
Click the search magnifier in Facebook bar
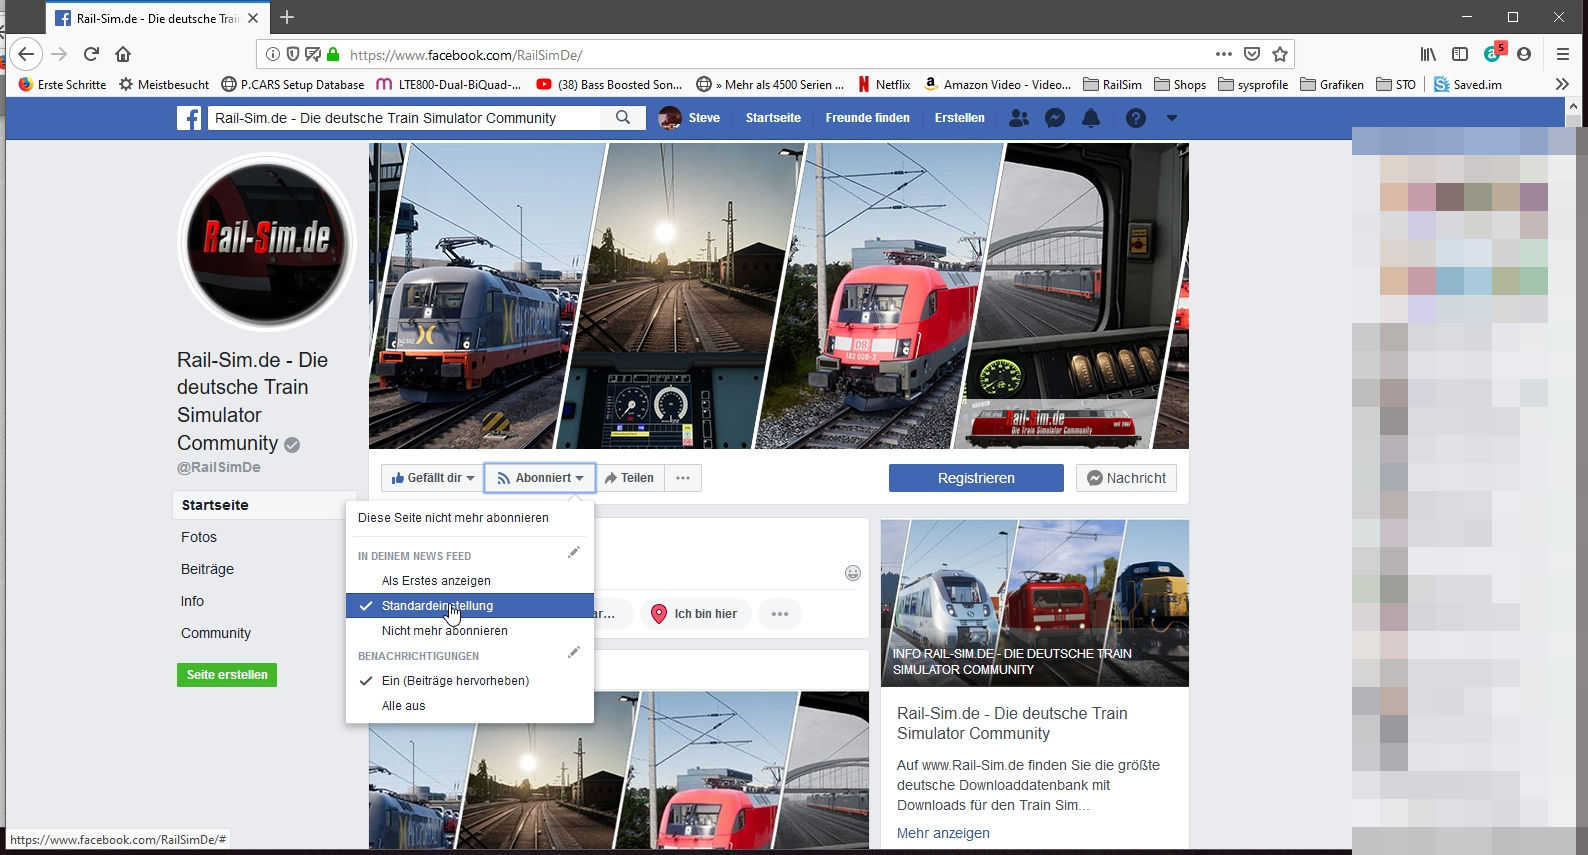click(623, 118)
